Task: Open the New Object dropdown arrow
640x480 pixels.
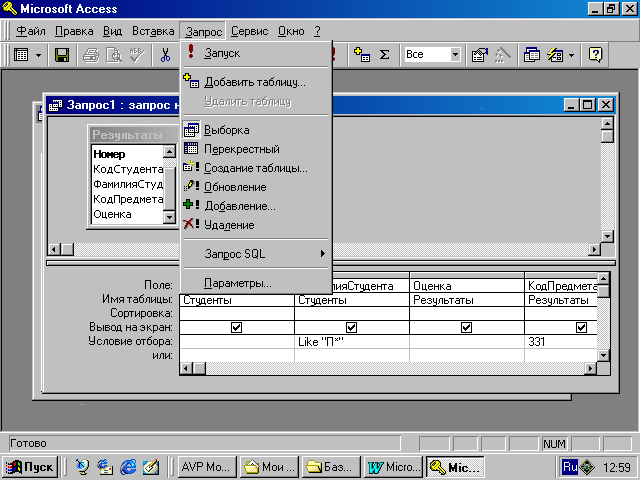Action: tap(571, 55)
